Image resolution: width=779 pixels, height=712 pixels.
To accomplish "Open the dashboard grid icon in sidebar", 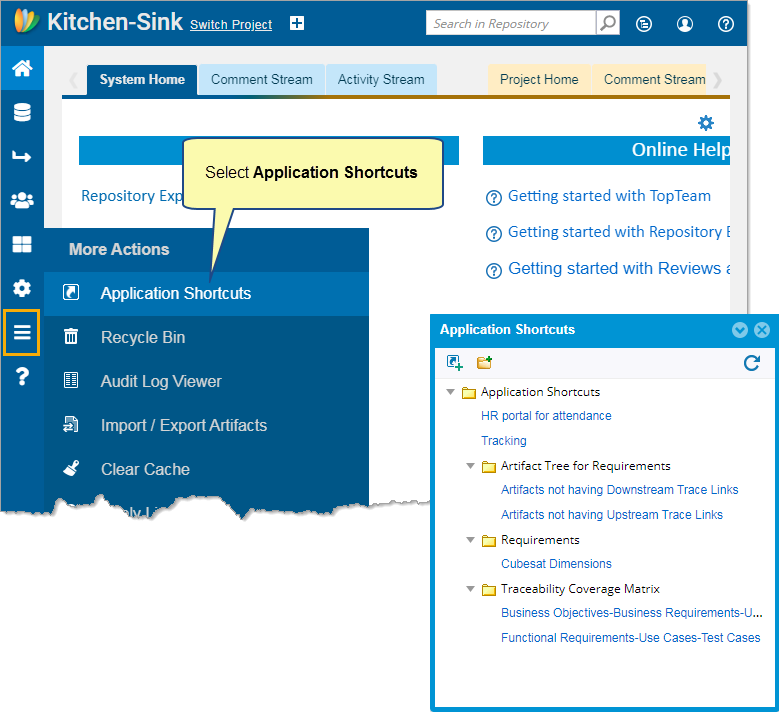I will pyautogui.click(x=22, y=244).
